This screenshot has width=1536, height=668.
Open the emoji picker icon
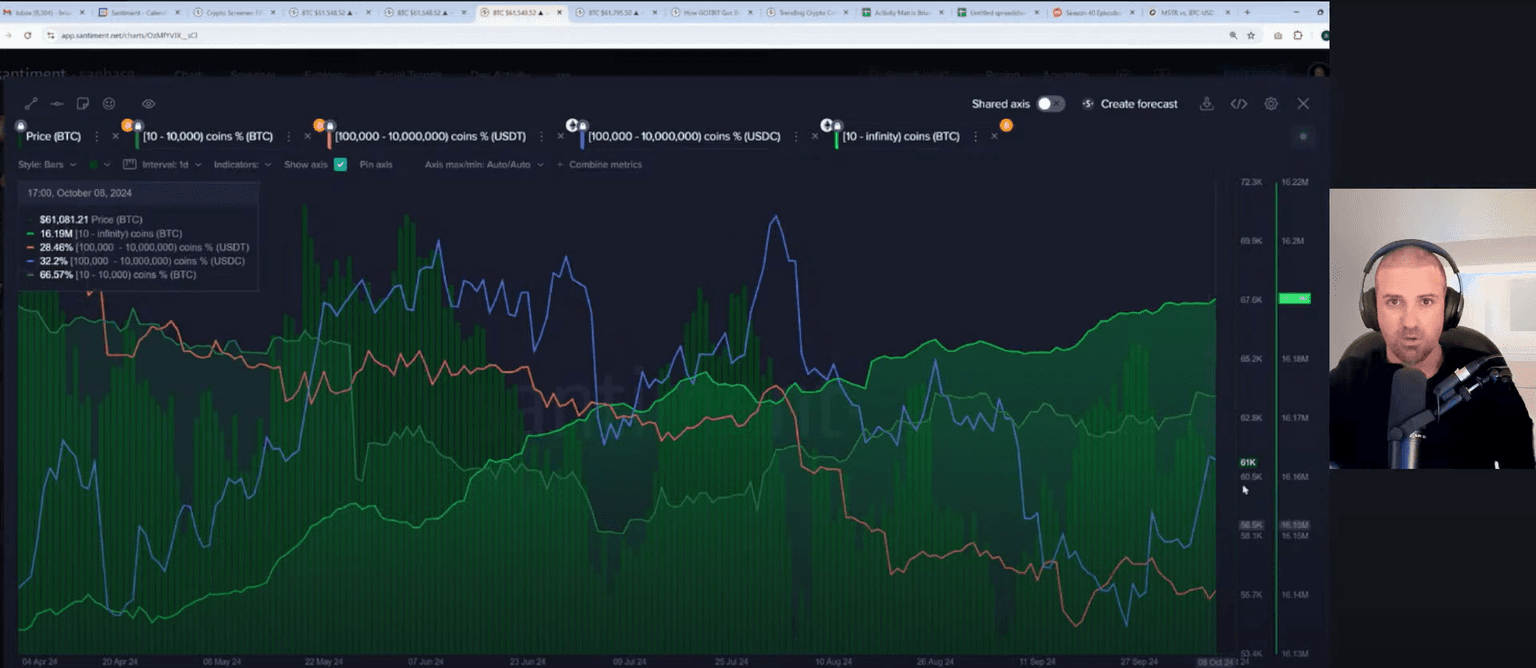pos(109,104)
